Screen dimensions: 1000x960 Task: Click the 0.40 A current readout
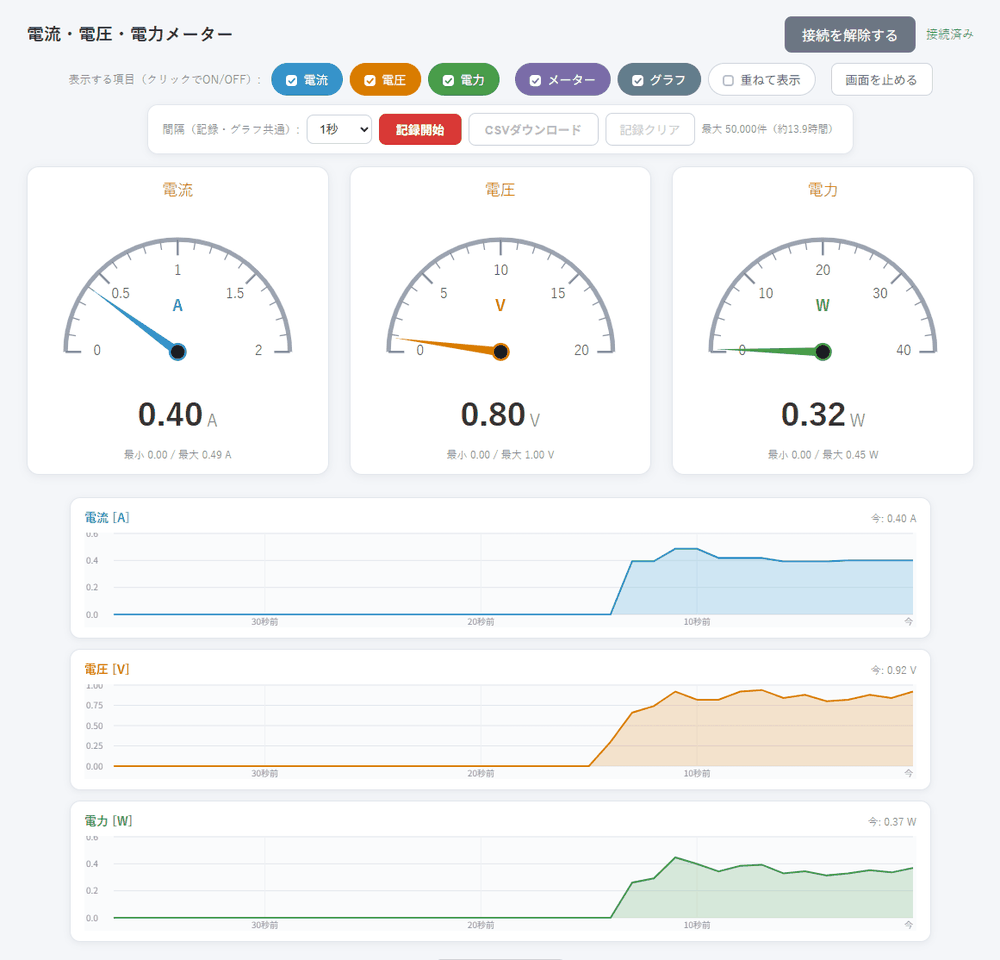(178, 415)
